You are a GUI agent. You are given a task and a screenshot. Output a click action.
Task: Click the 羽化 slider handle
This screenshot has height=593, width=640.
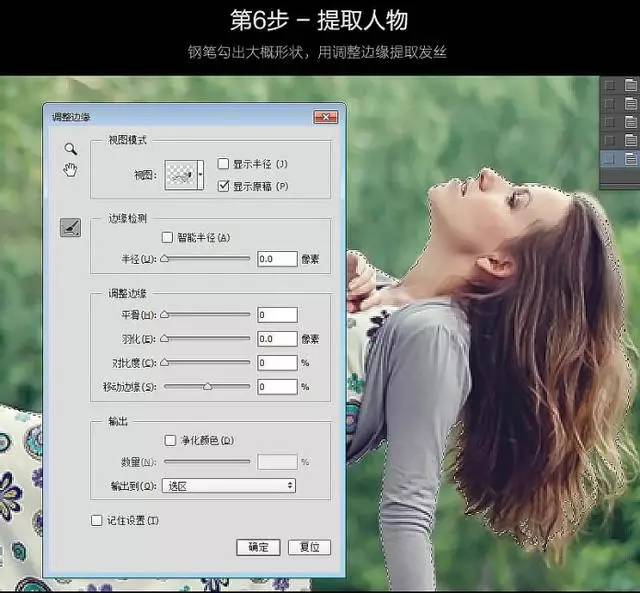165,339
